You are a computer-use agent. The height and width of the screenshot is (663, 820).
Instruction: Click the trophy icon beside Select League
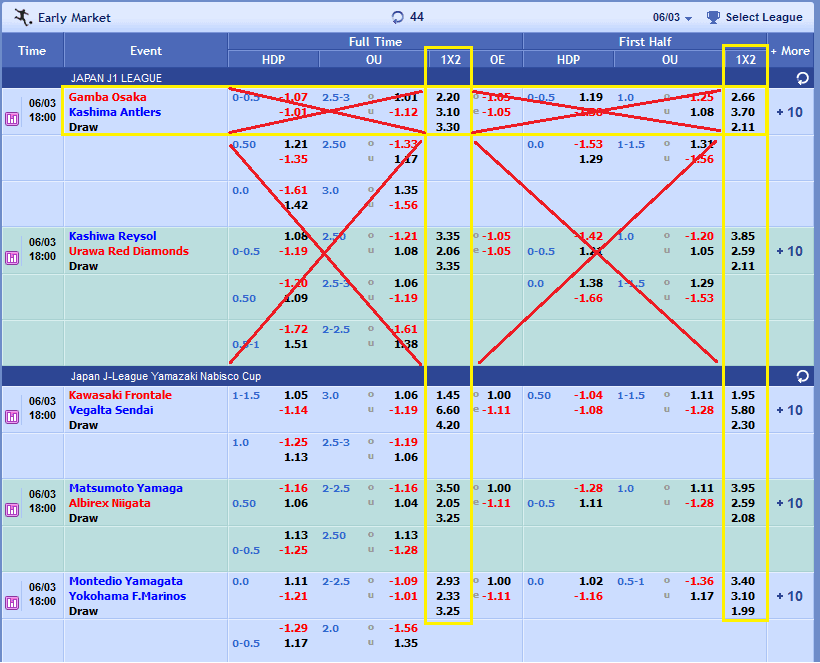point(713,17)
